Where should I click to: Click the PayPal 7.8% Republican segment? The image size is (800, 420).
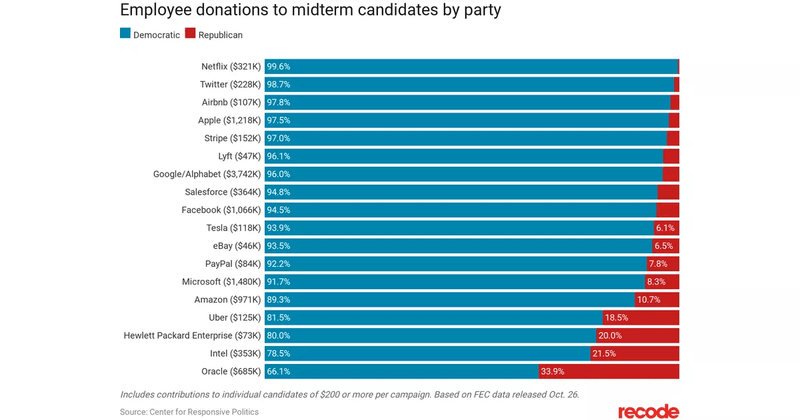click(662, 263)
